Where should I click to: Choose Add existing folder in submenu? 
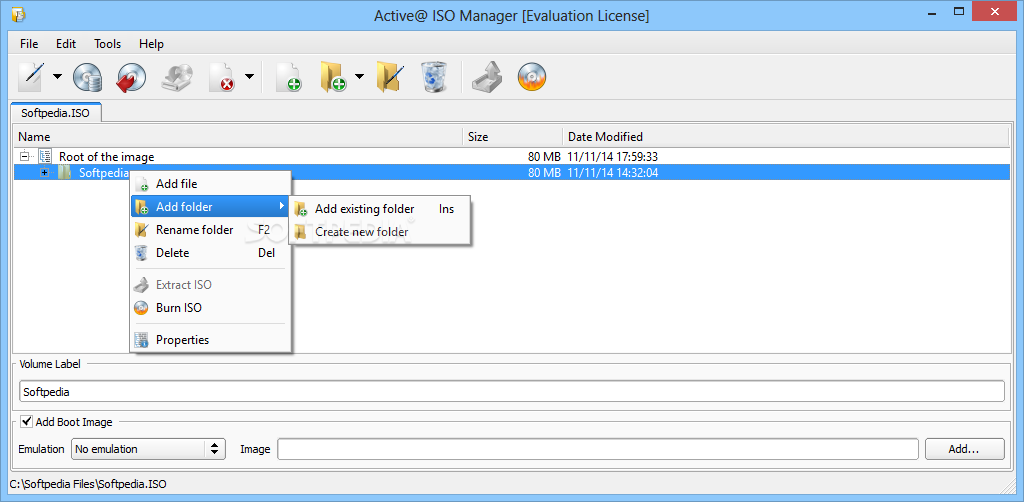381,209
